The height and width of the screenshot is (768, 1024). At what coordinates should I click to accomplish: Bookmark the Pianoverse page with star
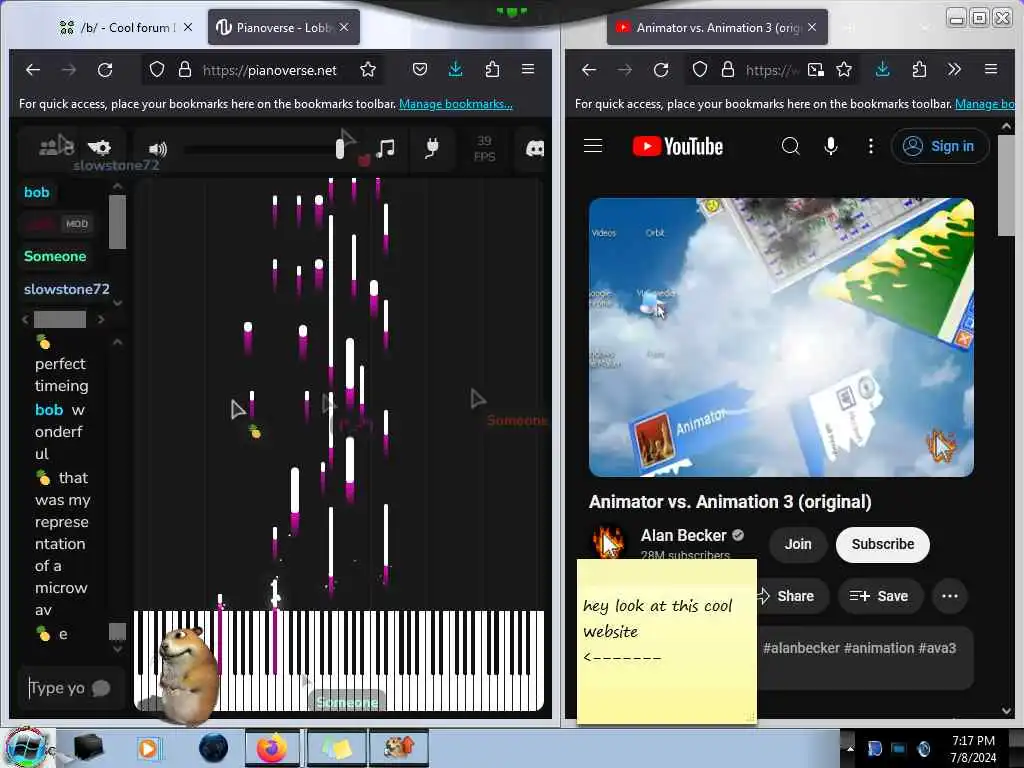point(368,70)
